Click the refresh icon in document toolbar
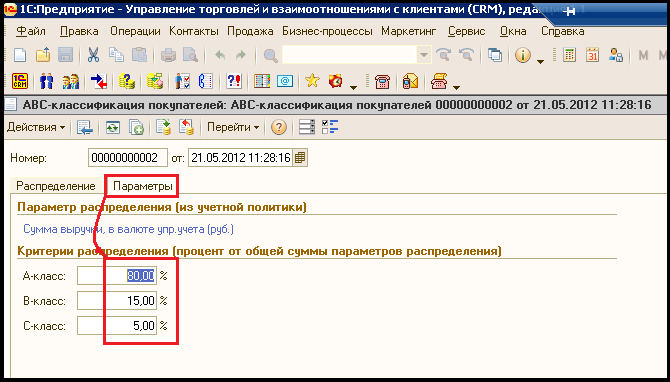Screen dimensions: 670x382 tap(113, 127)
